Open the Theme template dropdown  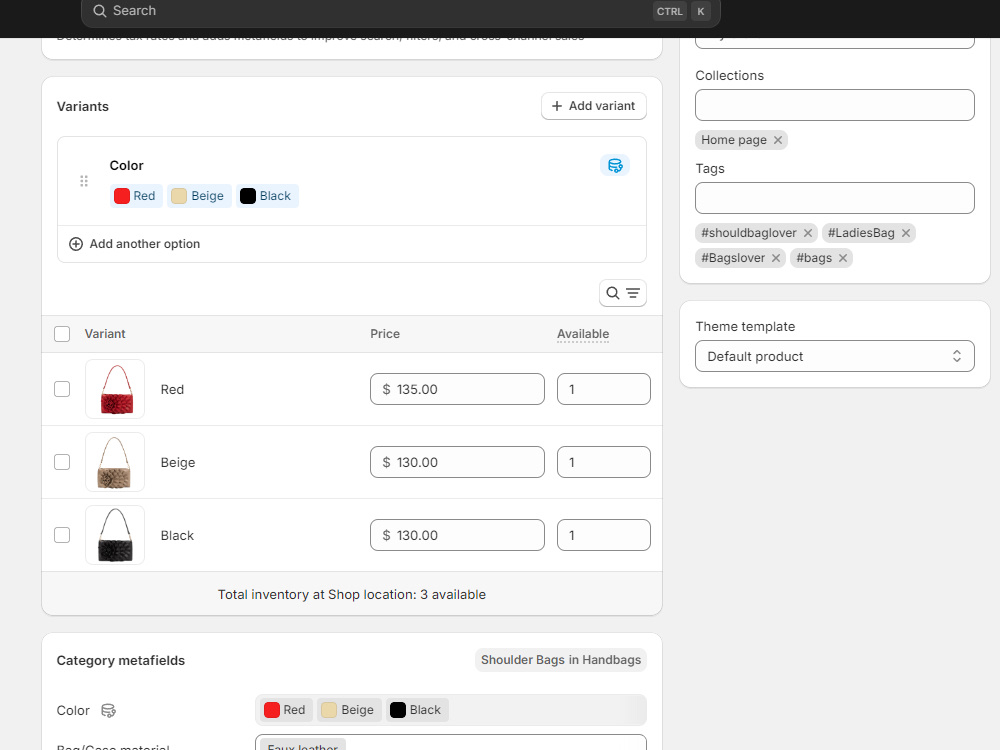(x=834, y=356)
